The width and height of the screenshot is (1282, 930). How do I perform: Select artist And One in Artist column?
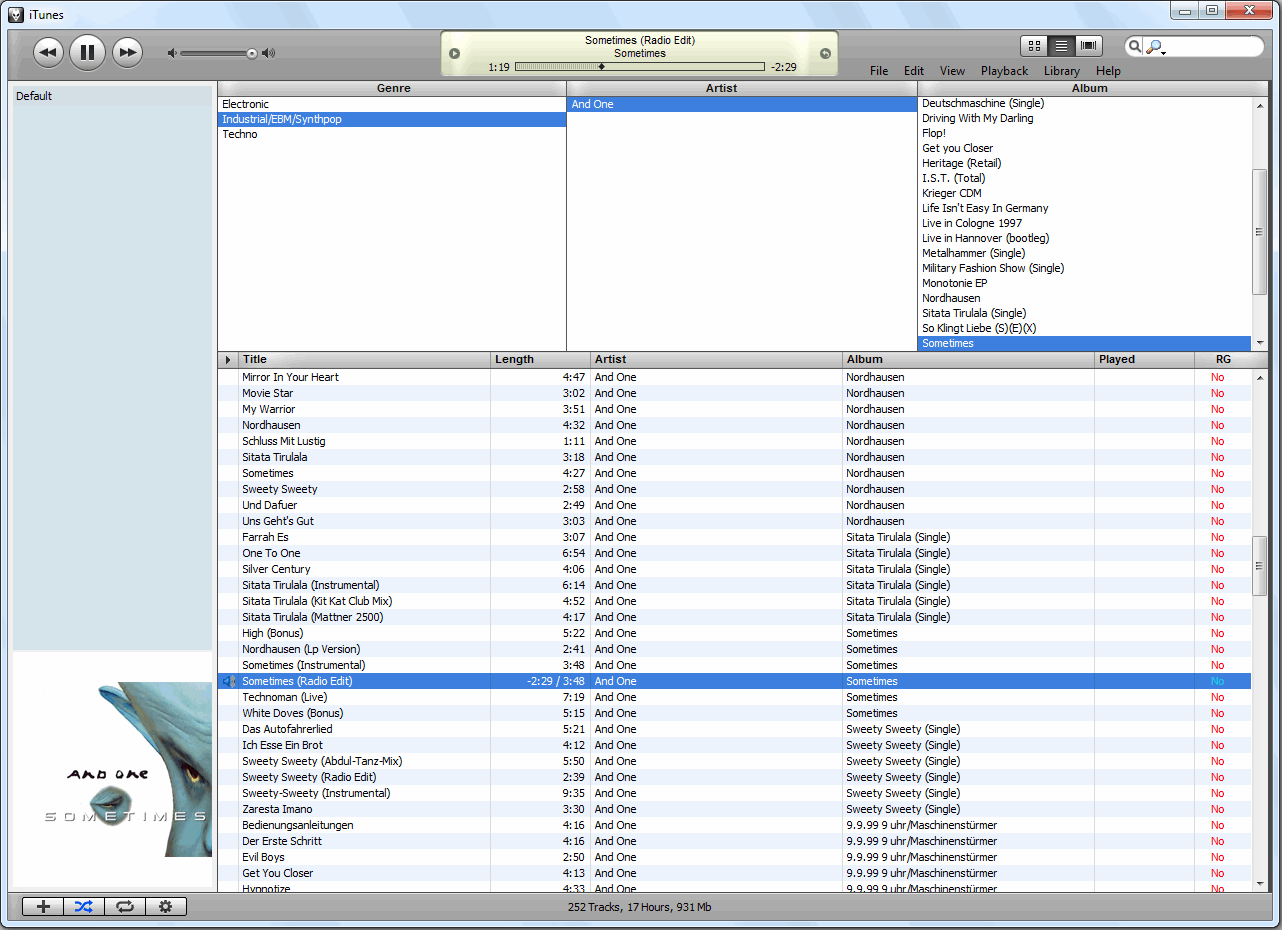(742, 104)
